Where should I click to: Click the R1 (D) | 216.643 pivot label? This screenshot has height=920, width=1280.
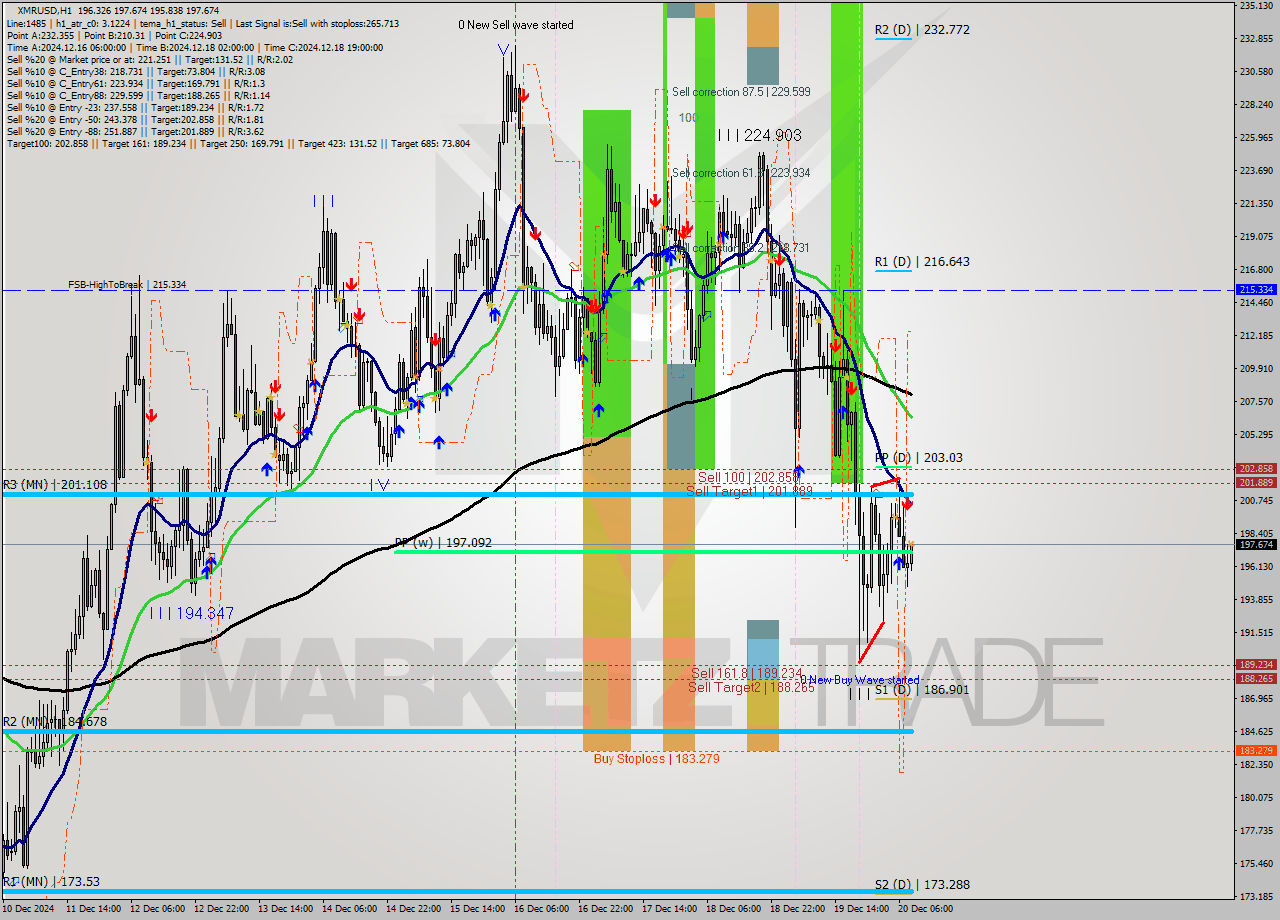922,262
